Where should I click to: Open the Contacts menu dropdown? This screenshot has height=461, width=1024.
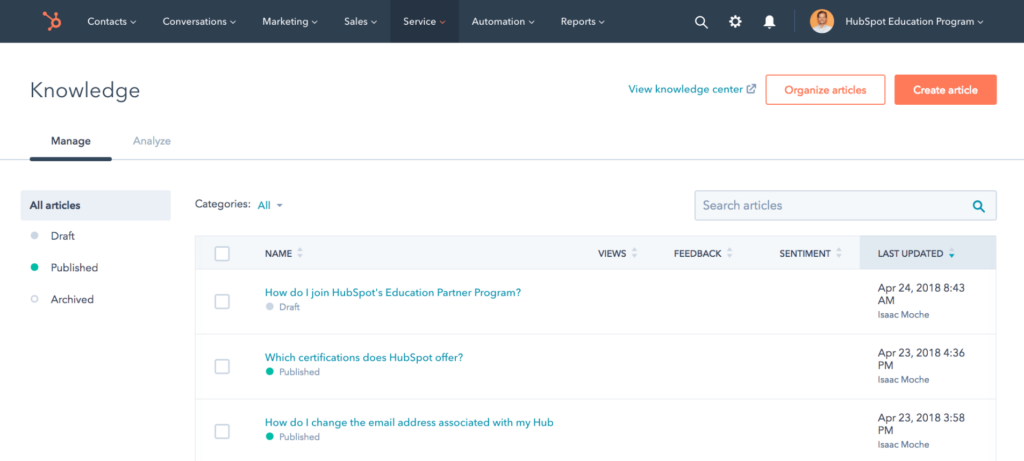tap(112, 22)
